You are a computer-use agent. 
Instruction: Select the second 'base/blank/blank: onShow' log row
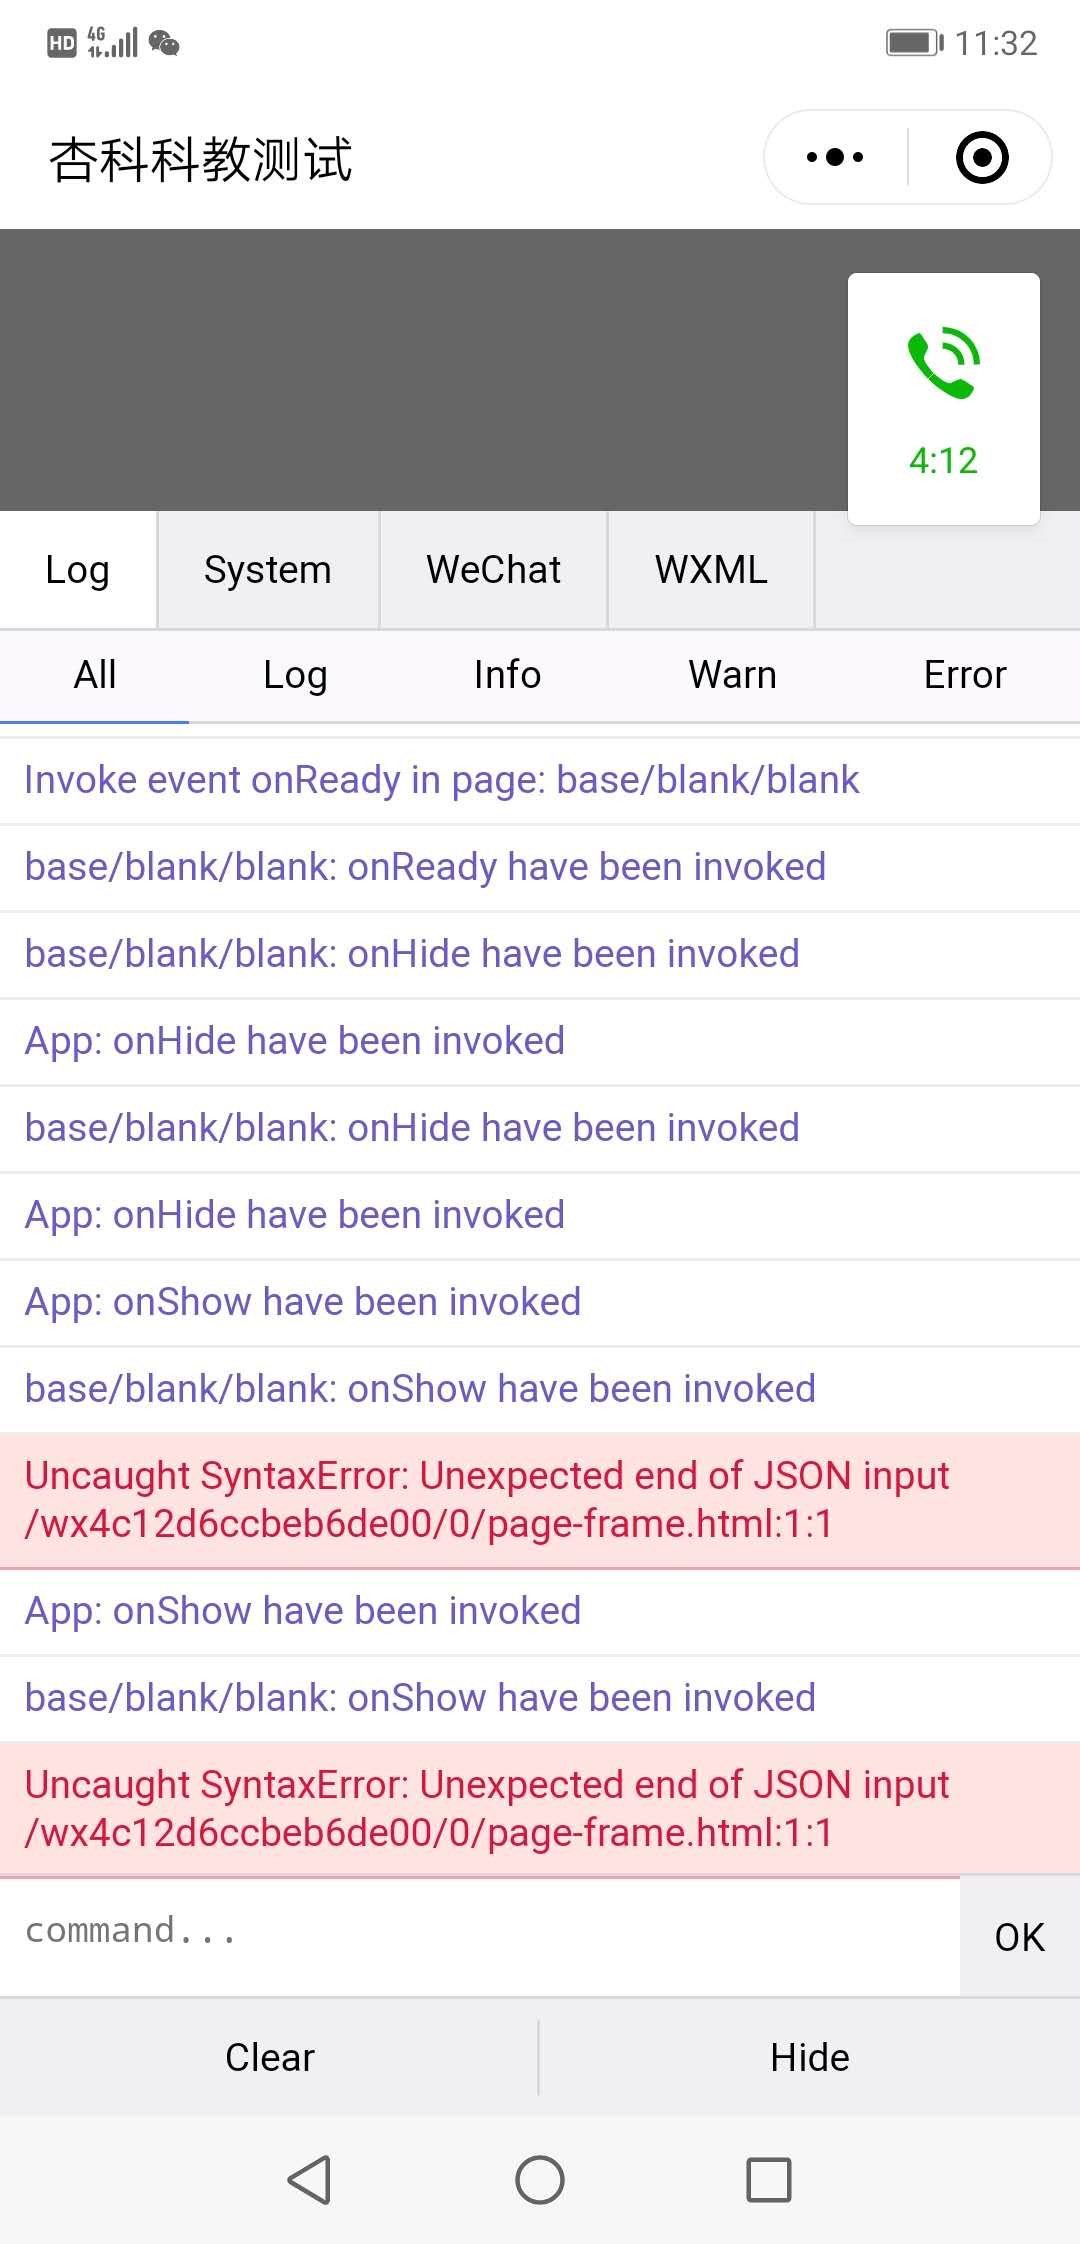pos(540,1699)
